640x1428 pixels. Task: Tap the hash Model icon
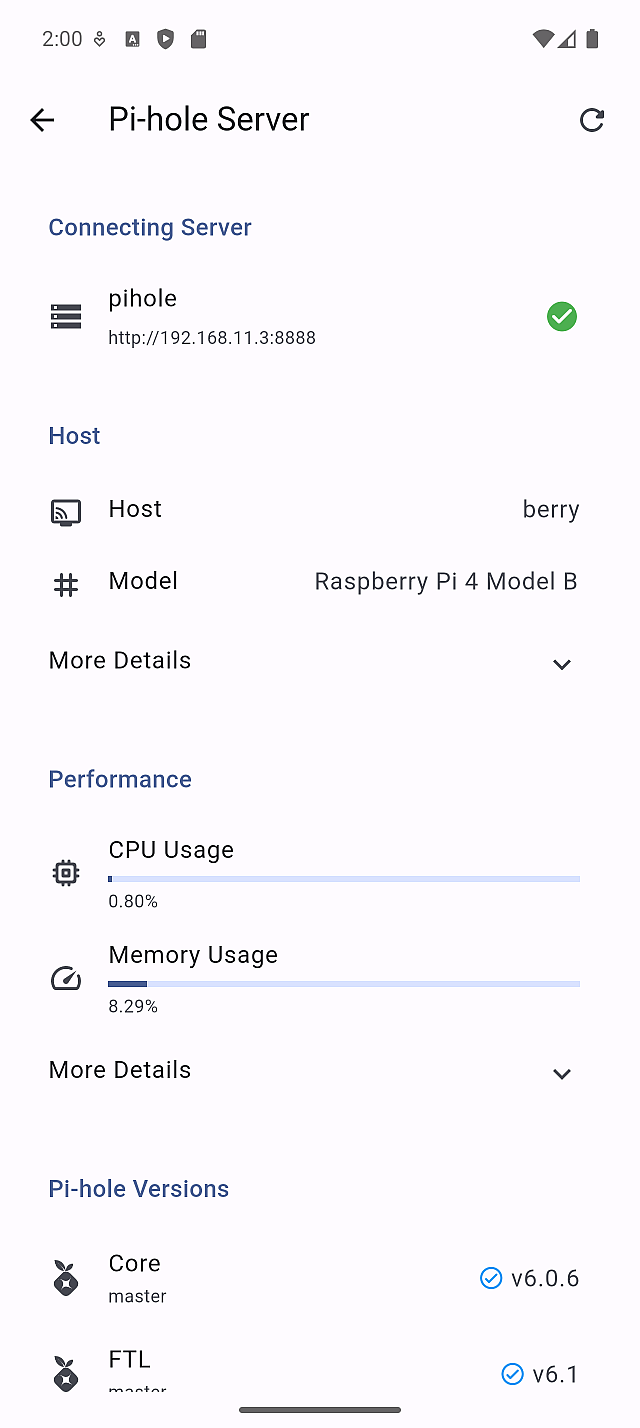tap(66, 584)
